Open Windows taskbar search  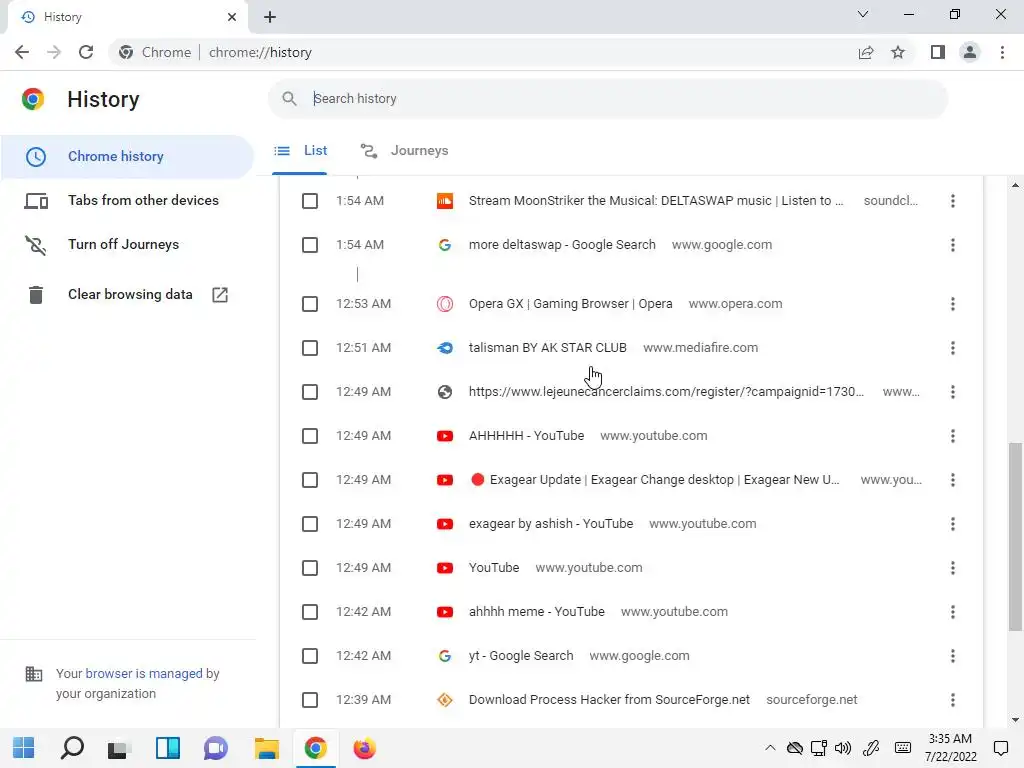[x=72, y=748]
